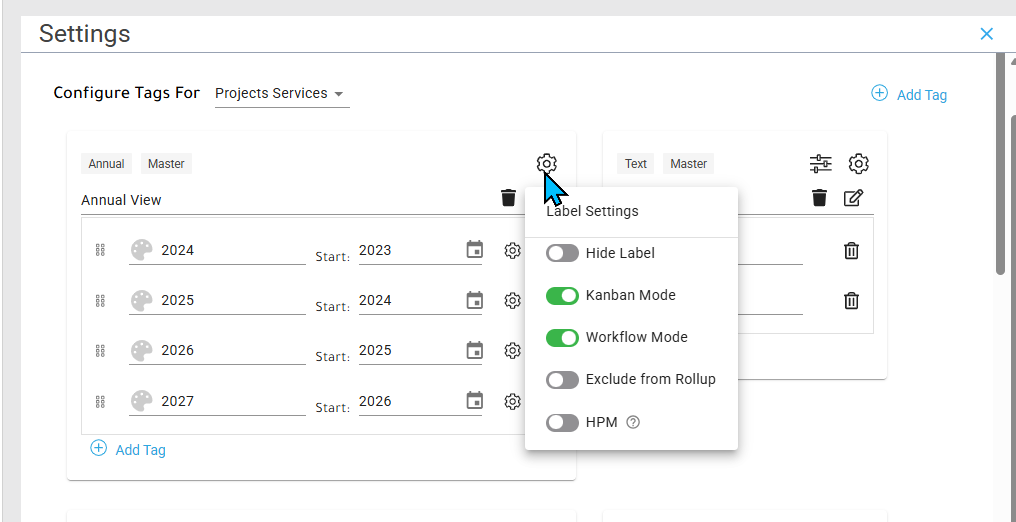Open gear settings for 2025 tag row
The width and height of the screenshot is (1016, 522).
coord(513,301)
